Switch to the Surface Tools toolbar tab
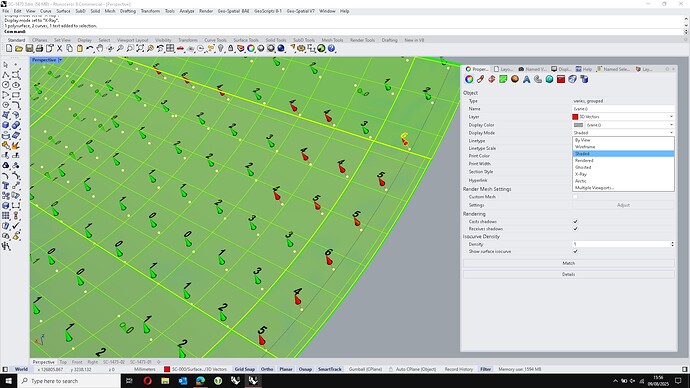This screenshot has width=690, height=388. (246, 40)
